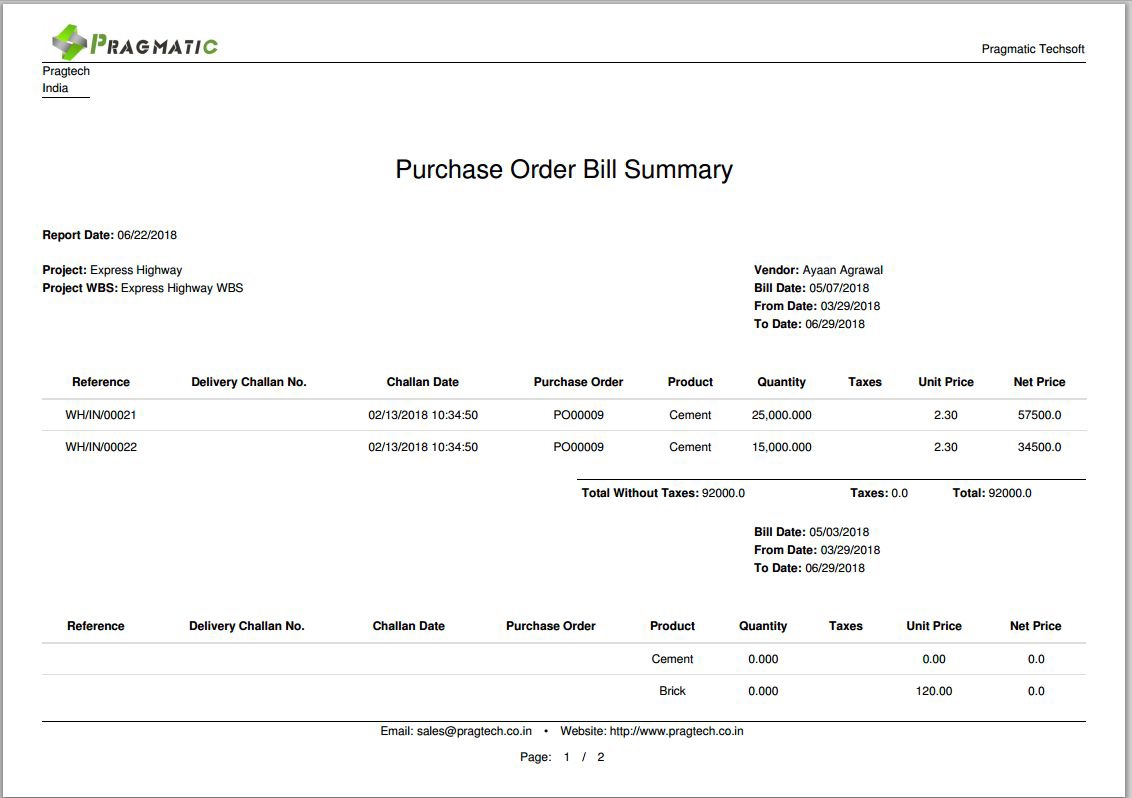This screenshot has height=798, width=1132.
Task: Click the Total Without Taxes label
Action: pos(640,493)
